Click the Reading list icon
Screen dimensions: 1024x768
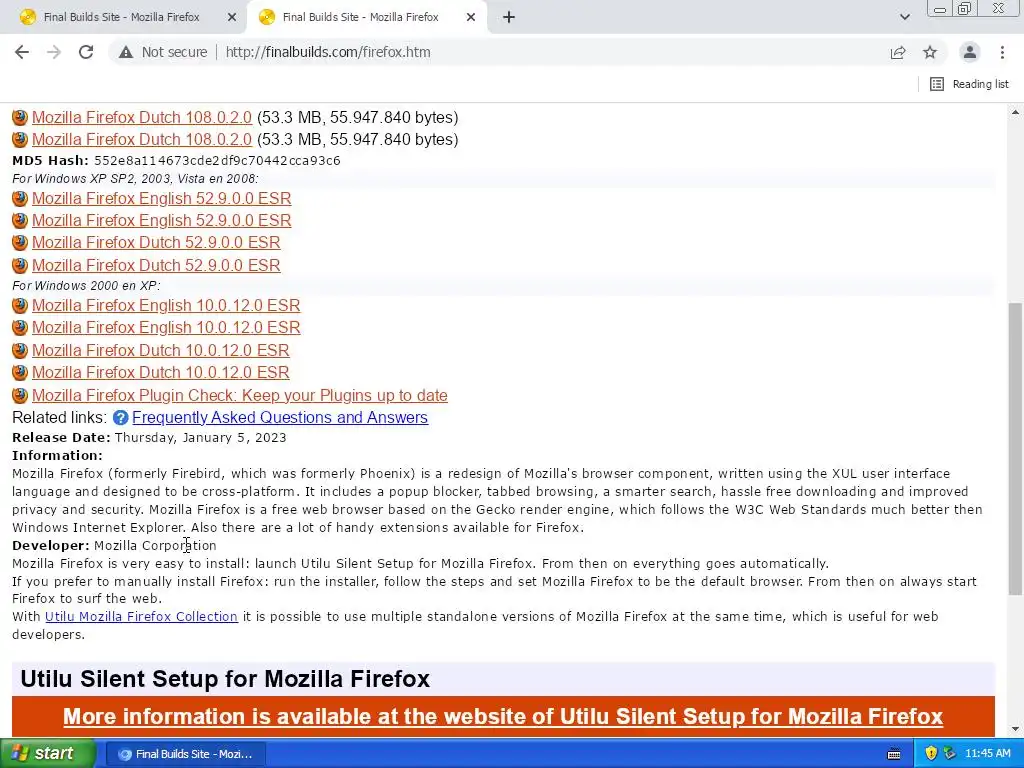pyautogui.click(x=936, y=84)
